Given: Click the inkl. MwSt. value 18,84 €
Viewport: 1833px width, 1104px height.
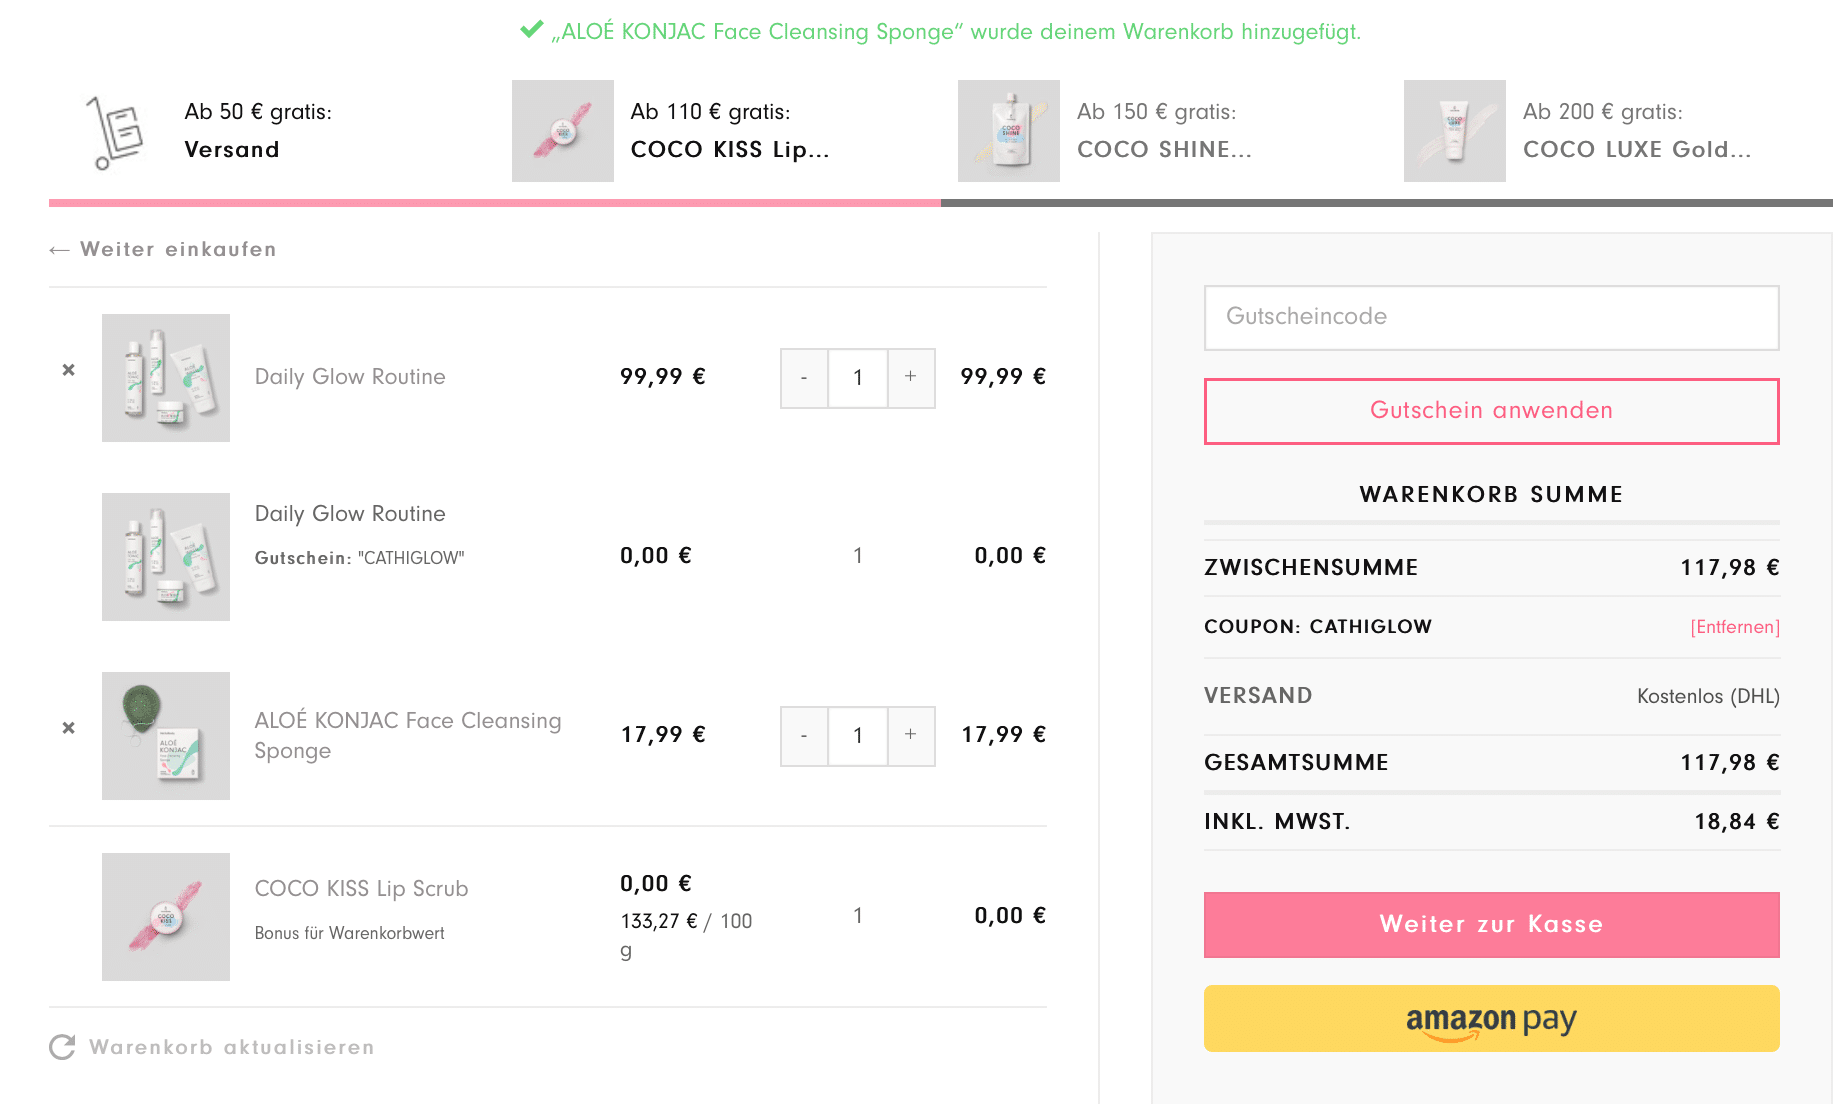Looking at the screenshot, I should (x=1737, y=822).
